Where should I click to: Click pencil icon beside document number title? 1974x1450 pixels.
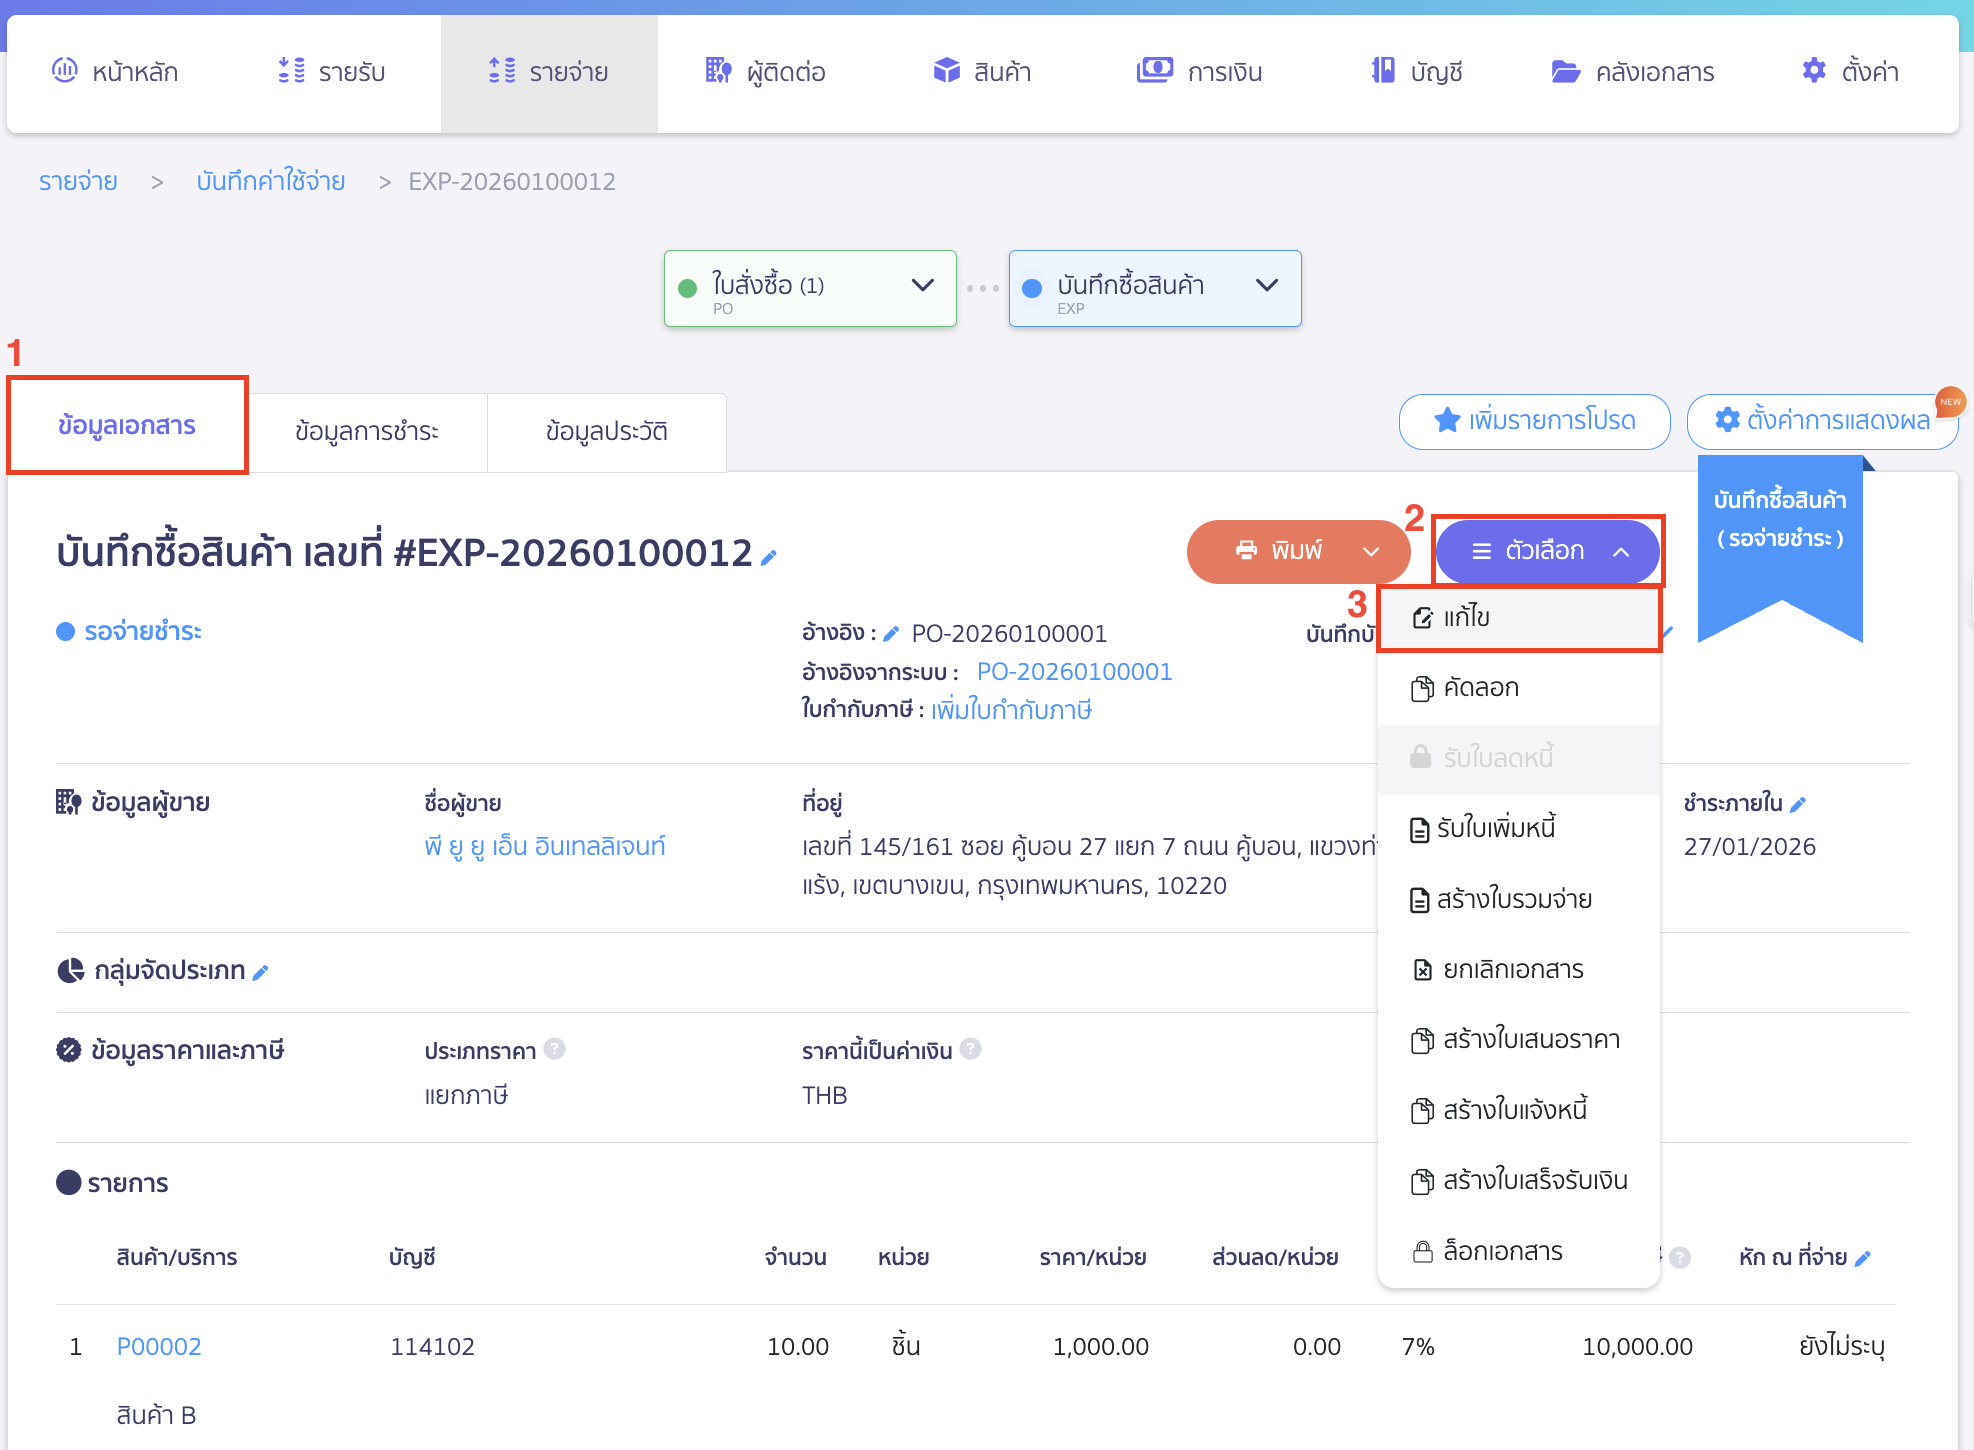pyautogui.click(x=768, y=558)
